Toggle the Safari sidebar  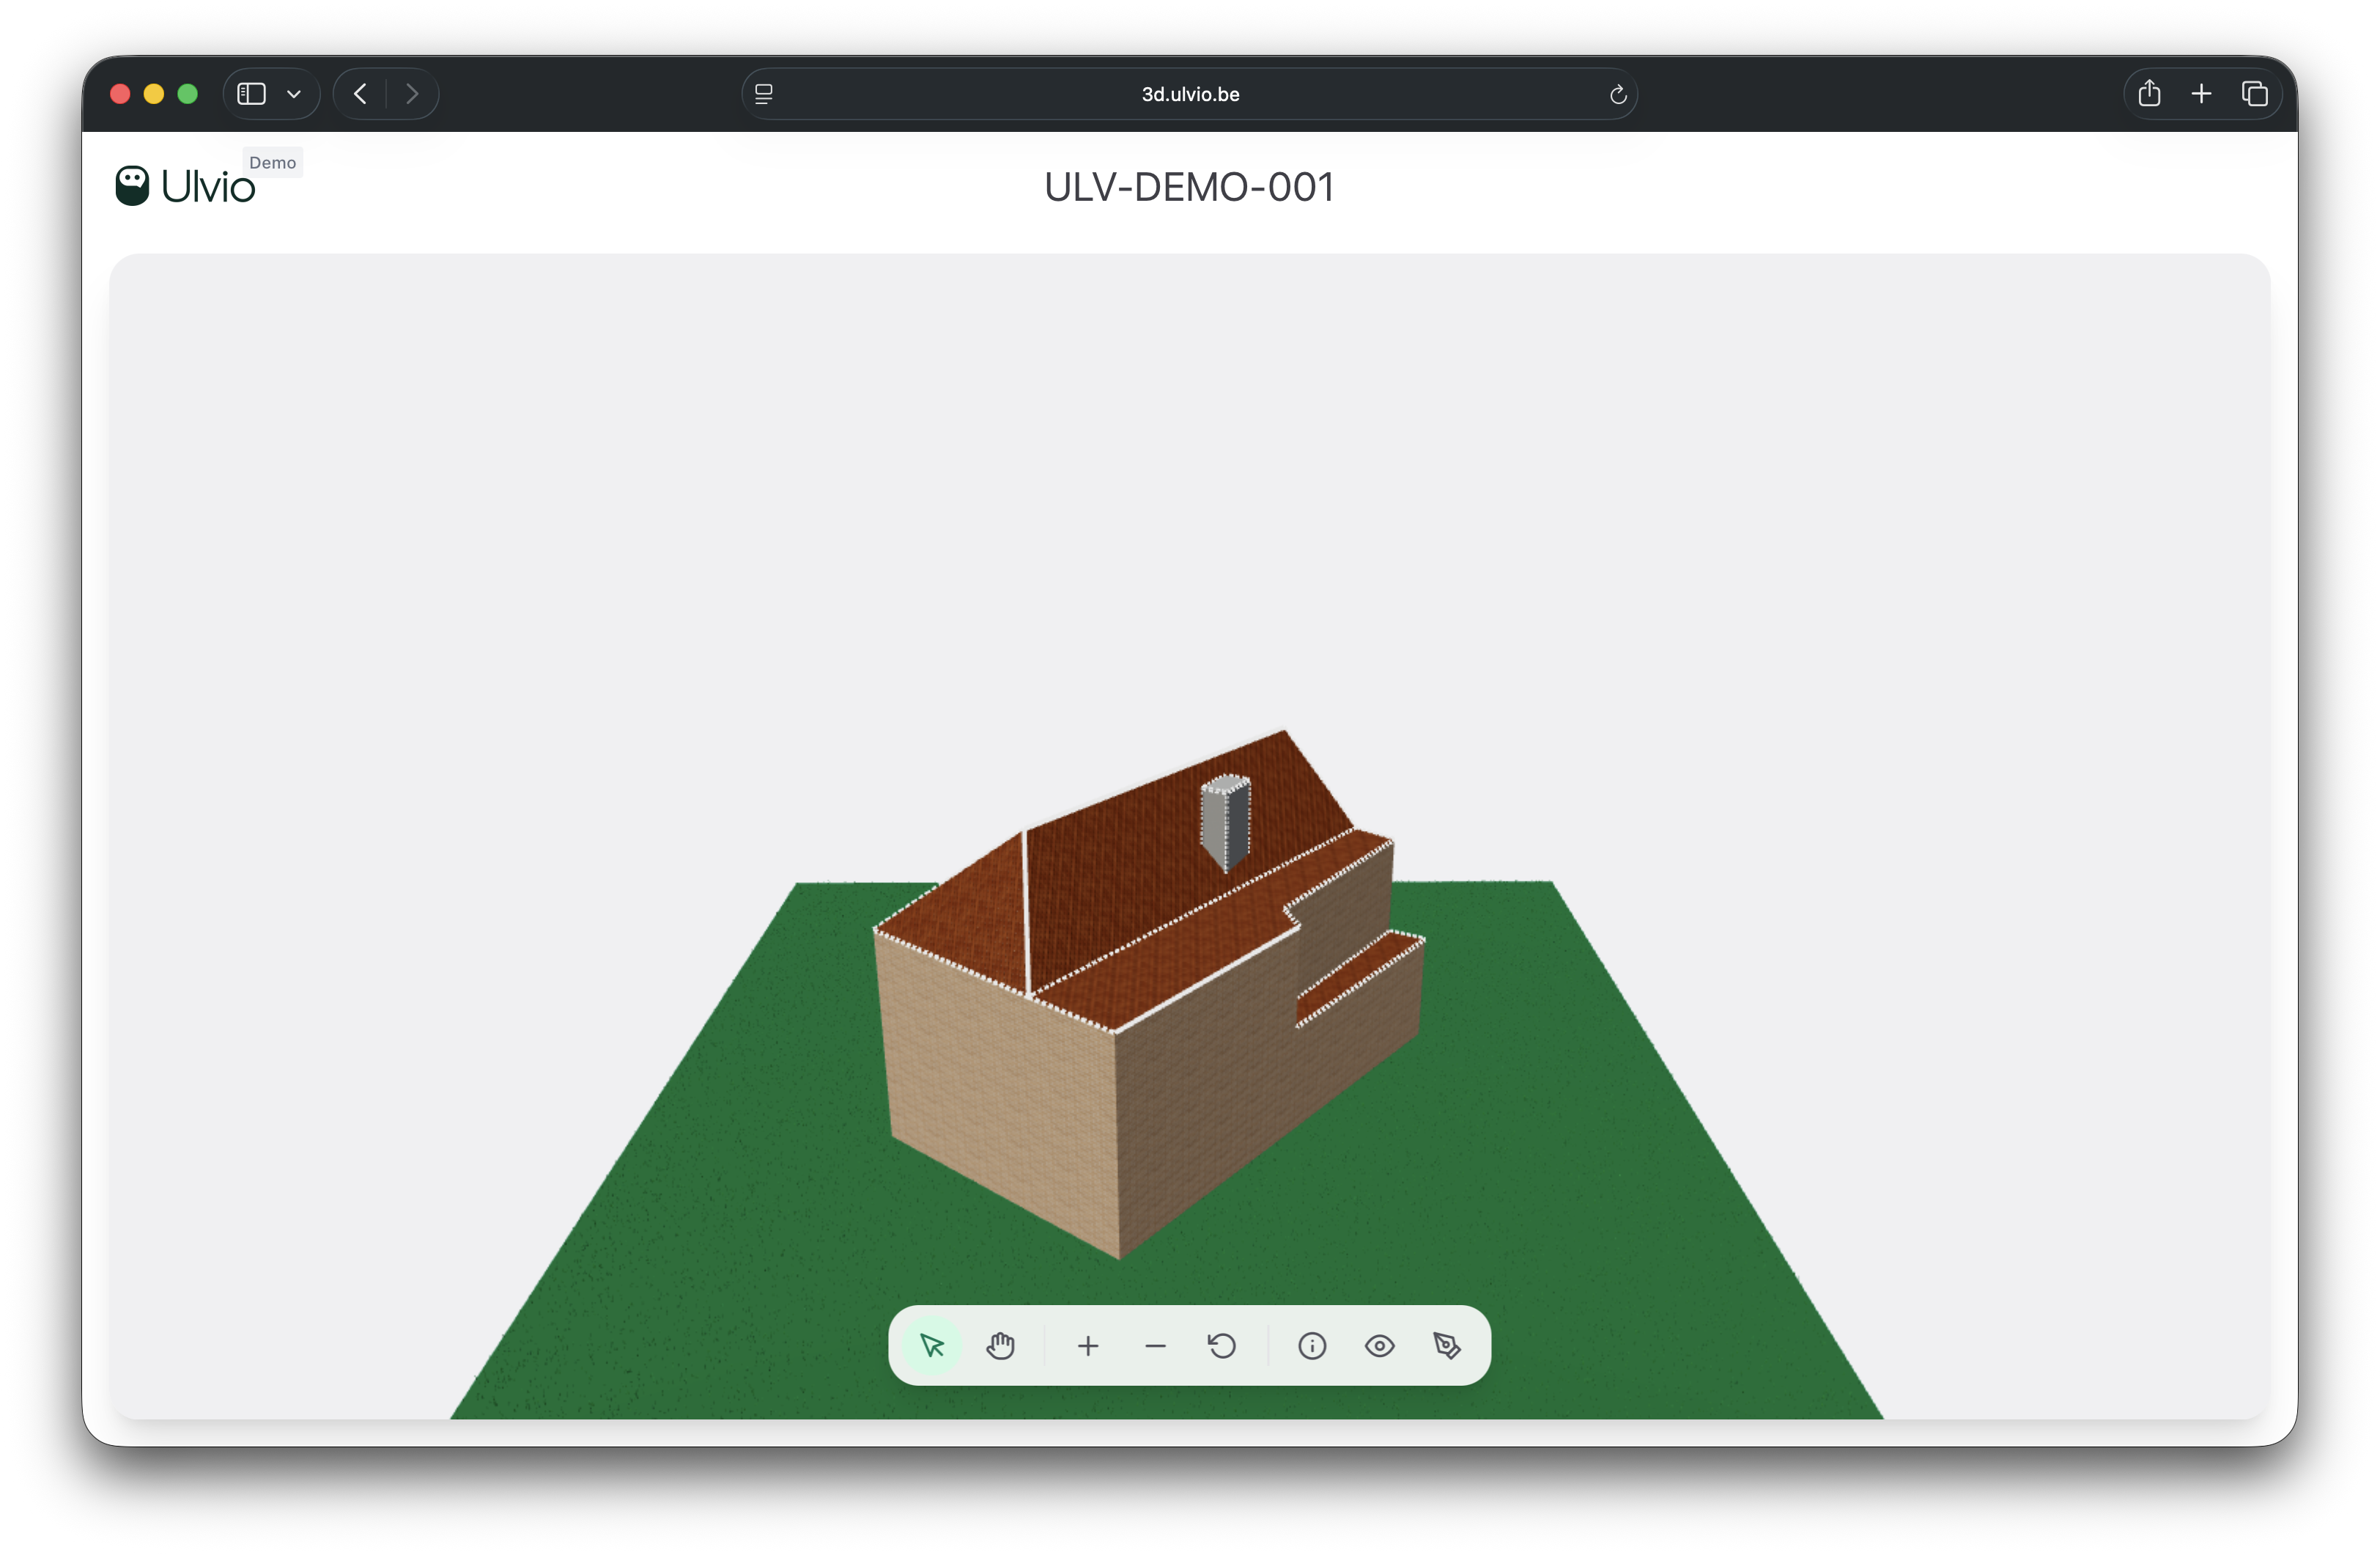tap(251, 94)
